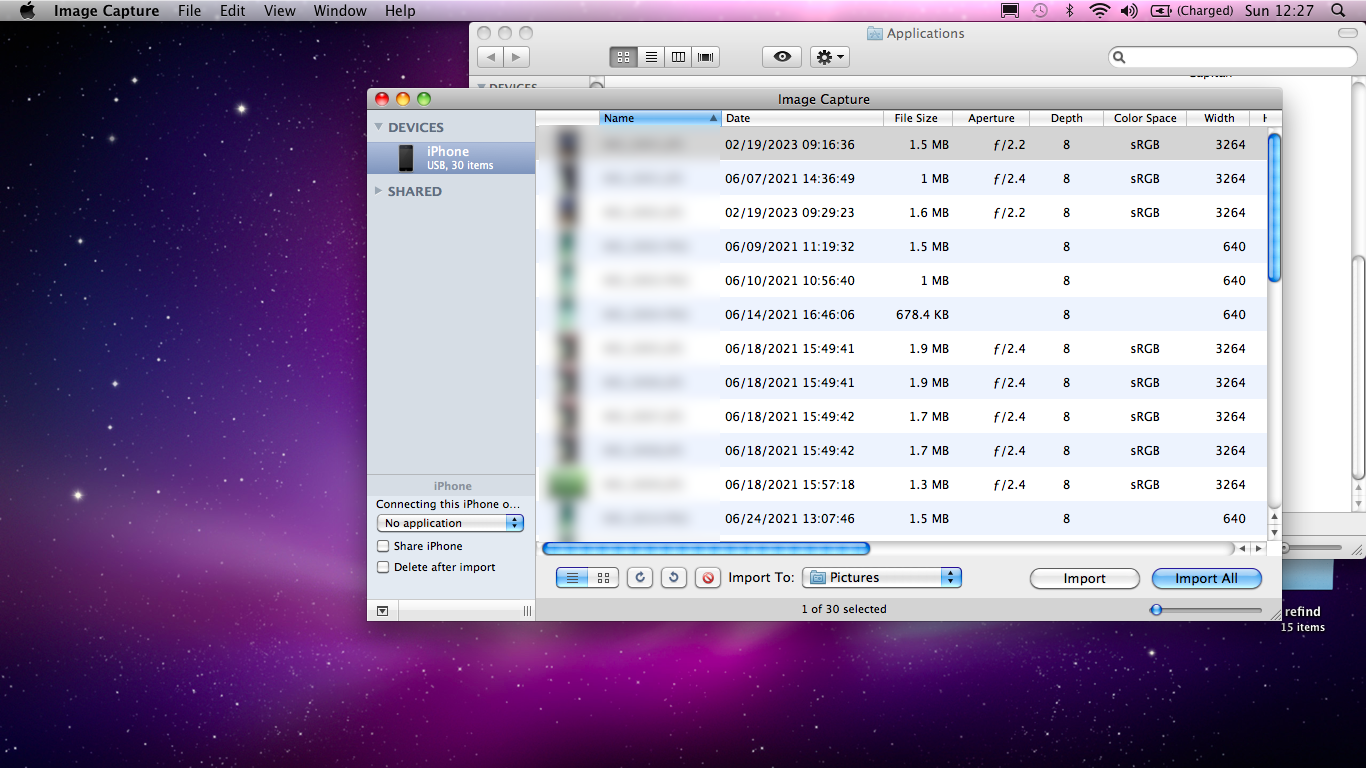The height and width of the screenshot is (768, 1366).
Task: Open Spotlight search magnifier
Action: [x=1339, y=11]
